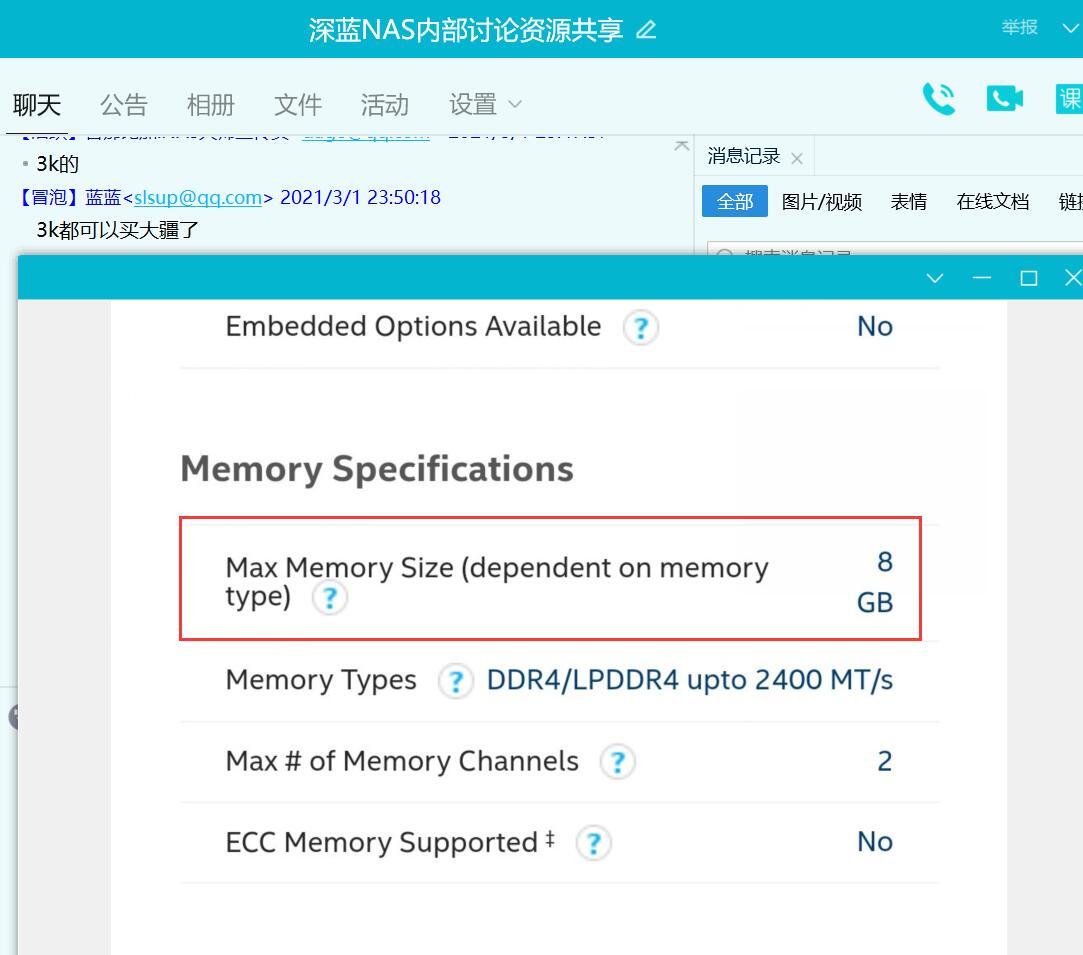The height and width of the screenshot is (955, 1083).
Task: Click the voice call icon
Action: coord(939,99)
